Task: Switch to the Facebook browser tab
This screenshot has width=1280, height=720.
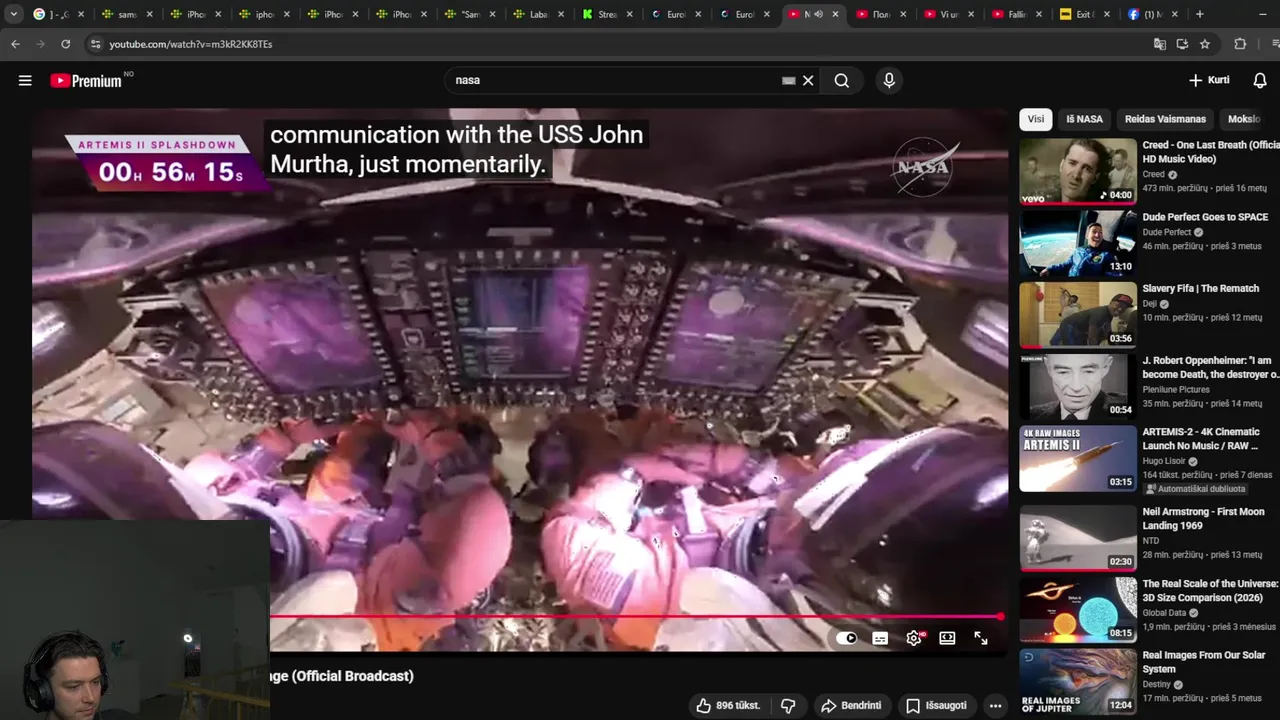Action: (1152, 14)
